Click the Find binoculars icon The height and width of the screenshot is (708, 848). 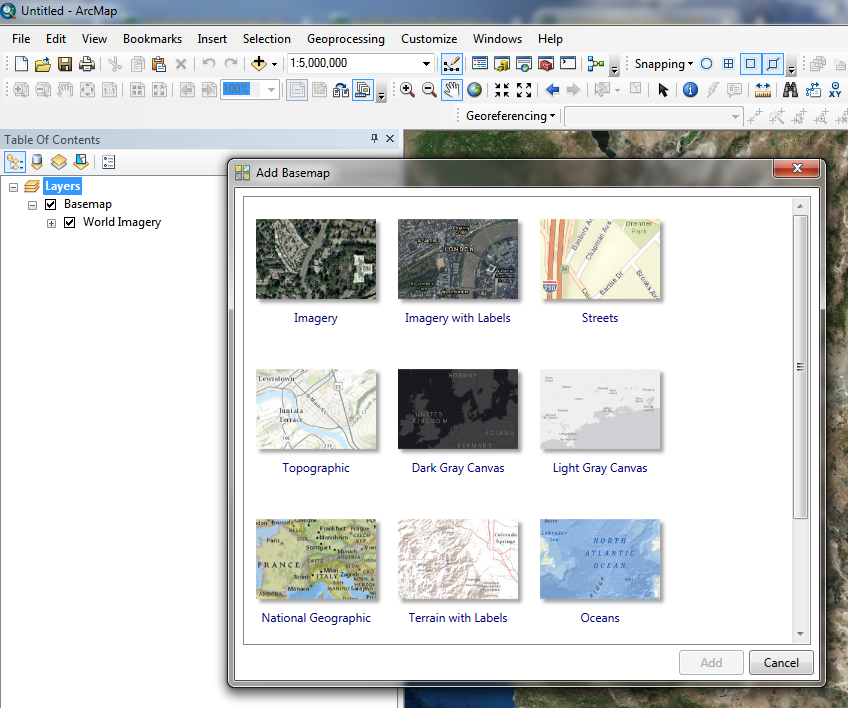click(x=790, y=90)
